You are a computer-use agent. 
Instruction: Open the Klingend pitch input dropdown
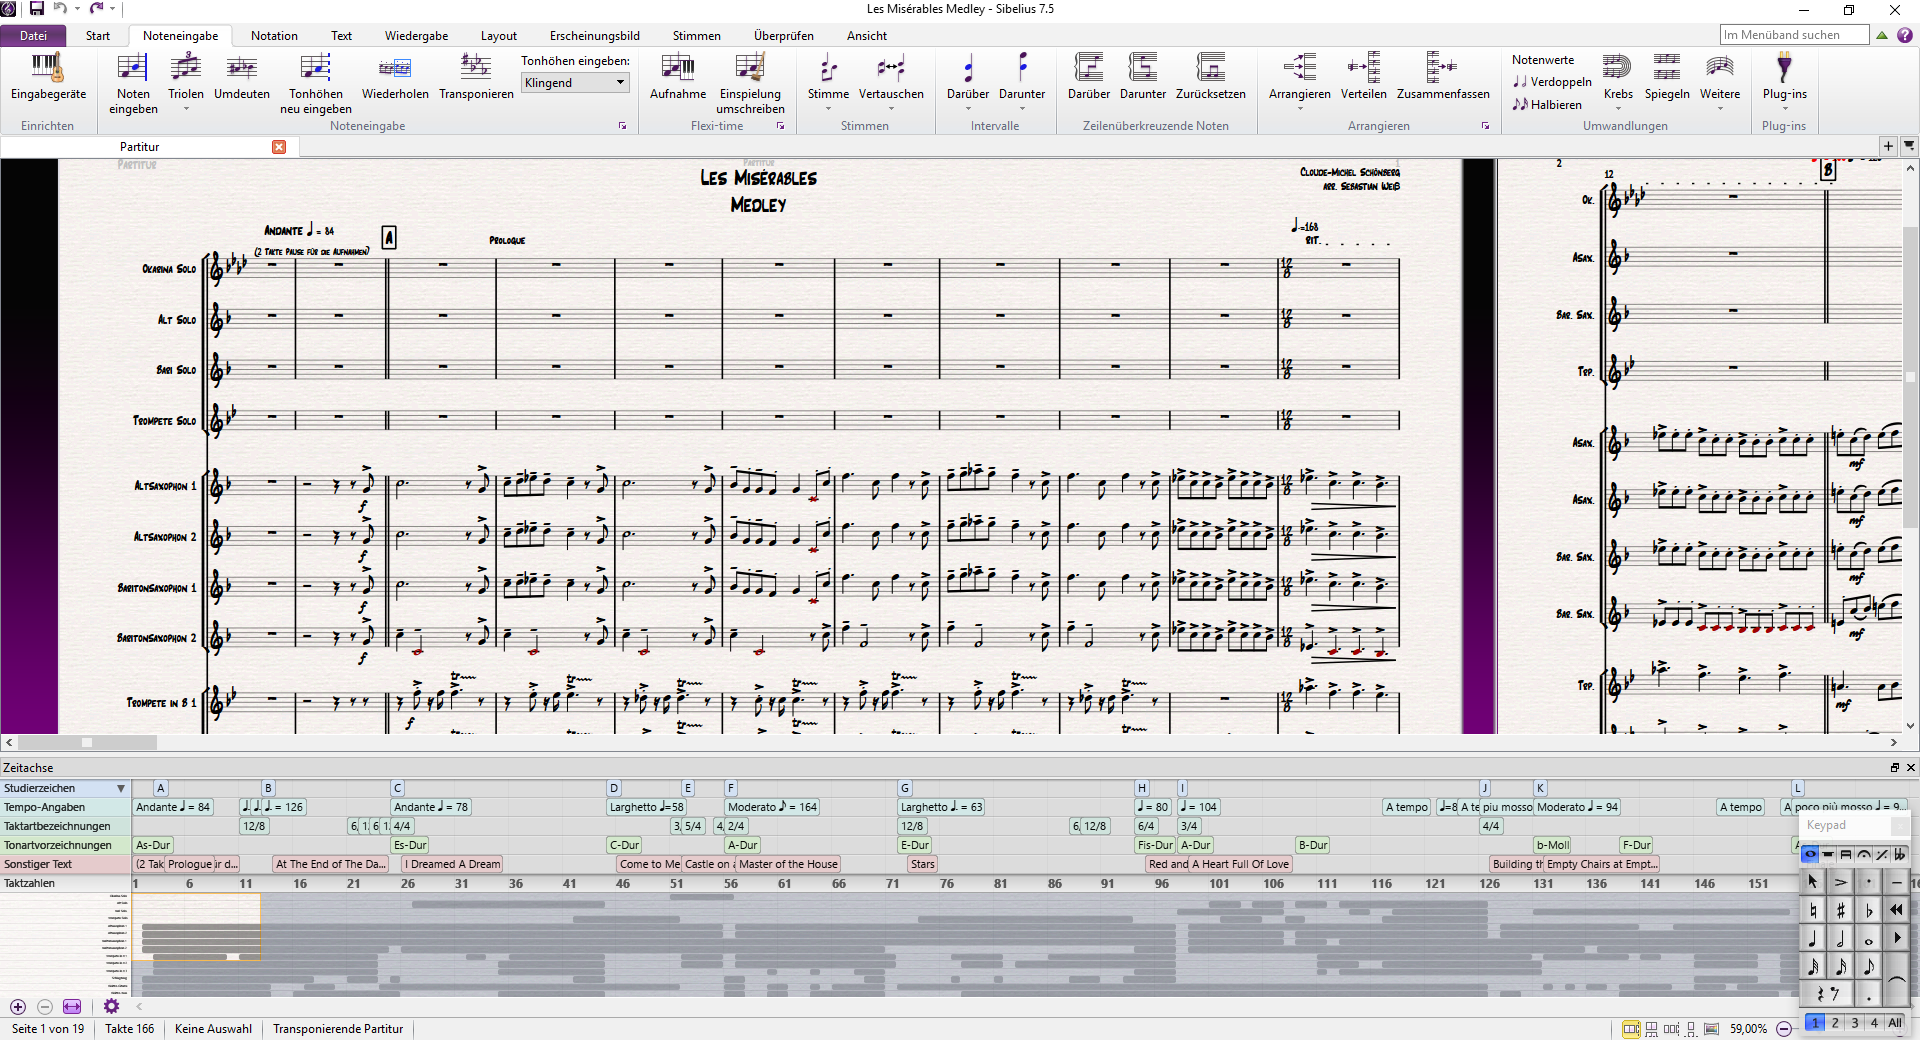575,83
